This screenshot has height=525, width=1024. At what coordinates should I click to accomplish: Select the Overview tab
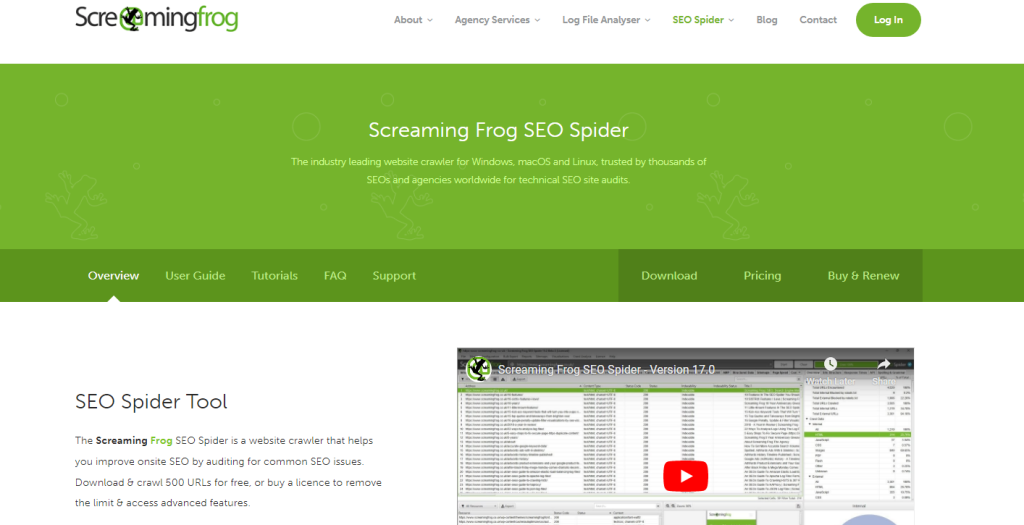coord(113,276)
